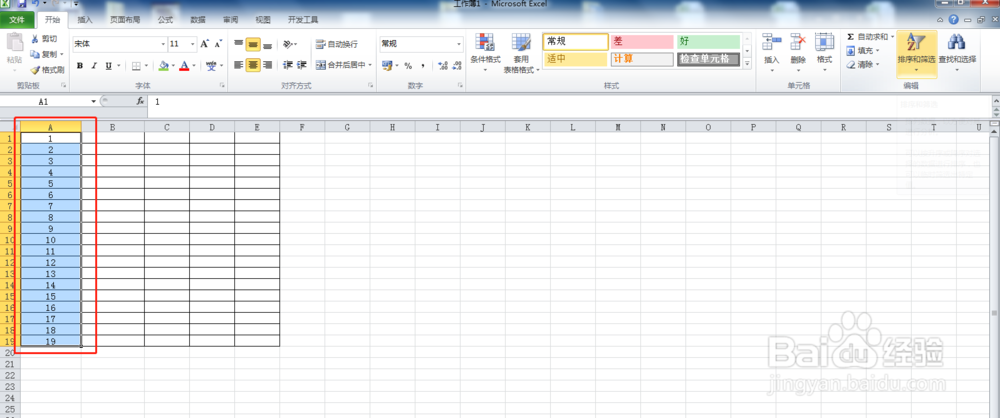
Task: Open Conditional Formatting (条件格式)
Action: pos(485,51)
